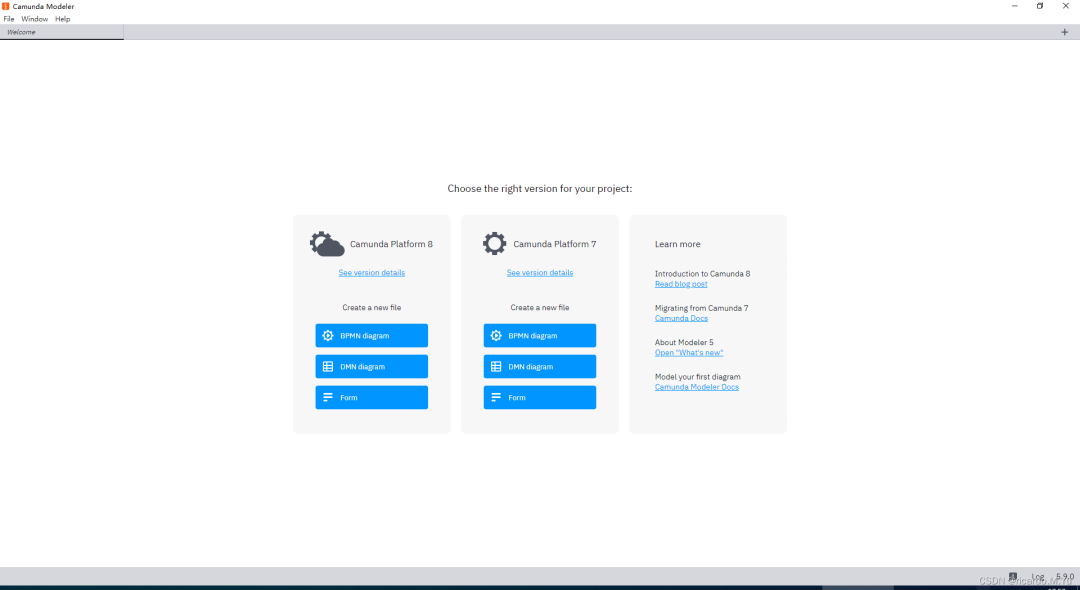Open the Help menu
The height and width of the screenshot is (590, 1080).
tap(62, 18)
